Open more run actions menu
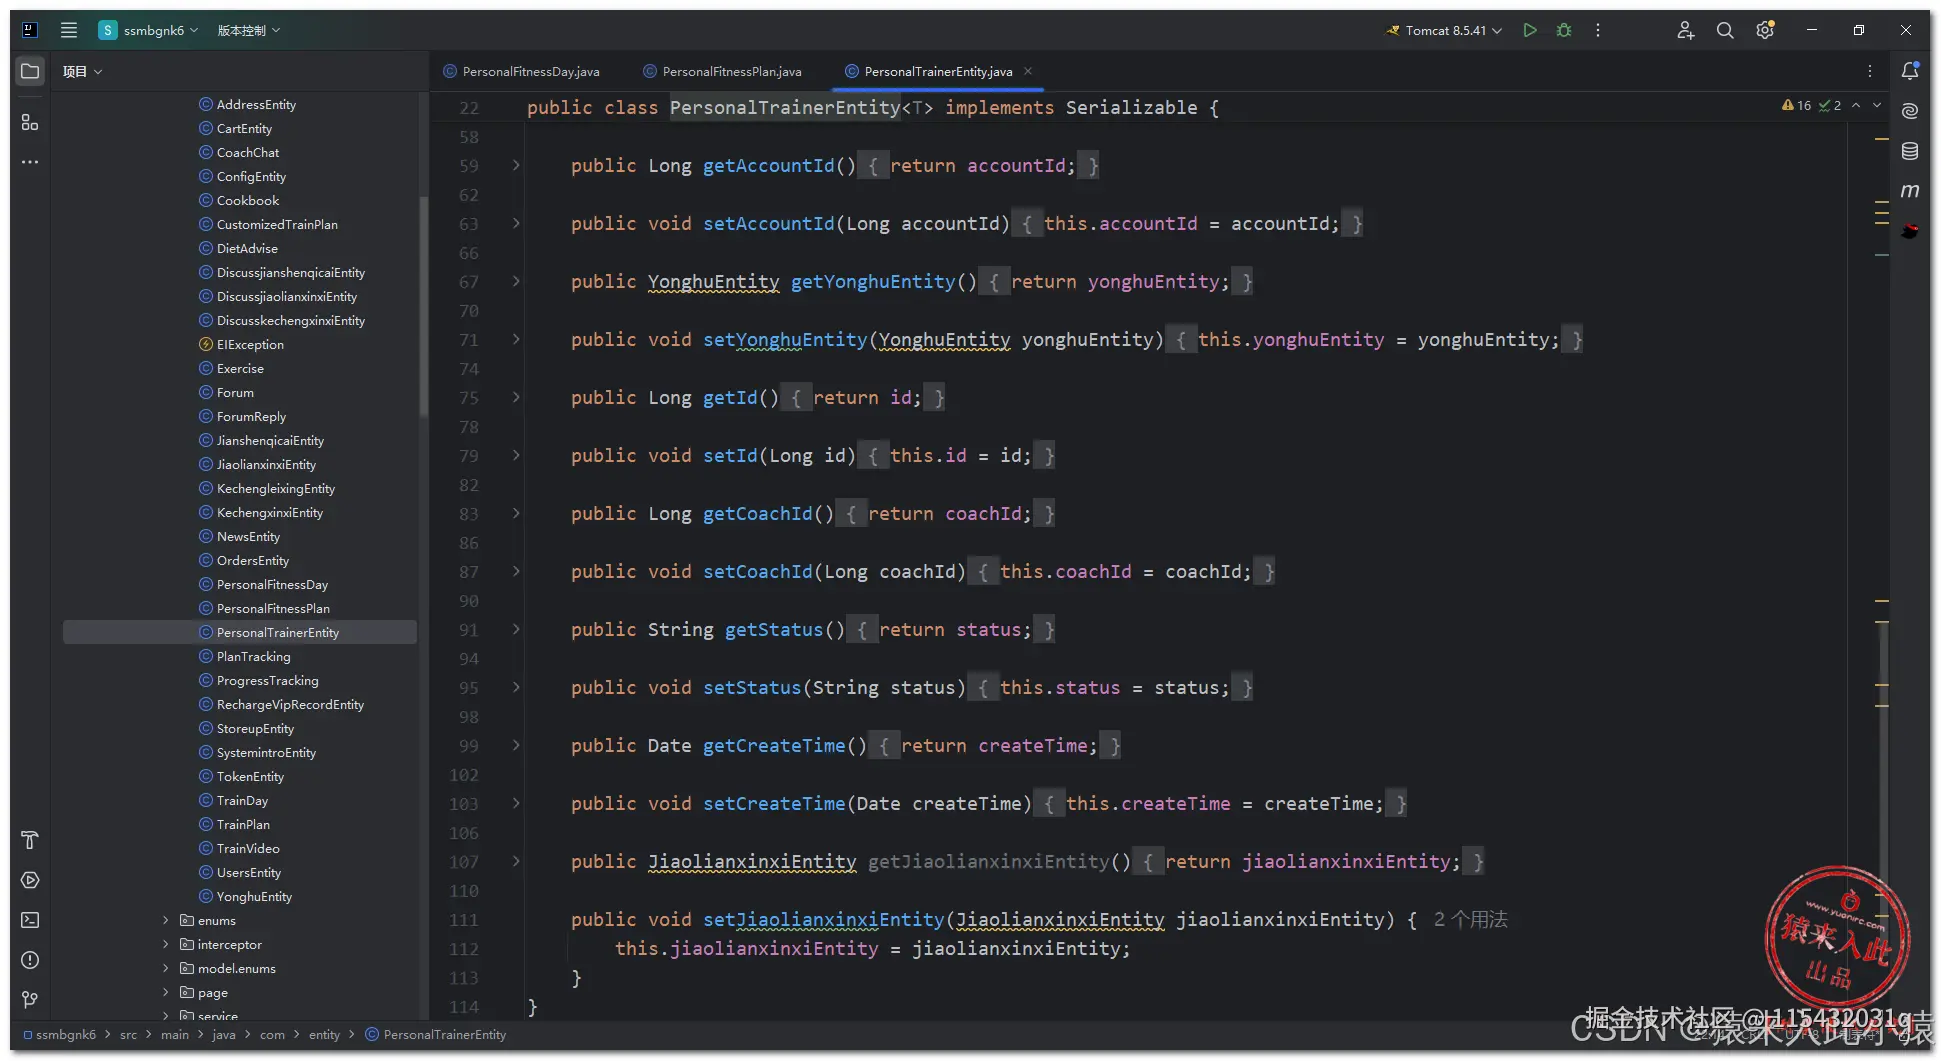 (1598, 30)
